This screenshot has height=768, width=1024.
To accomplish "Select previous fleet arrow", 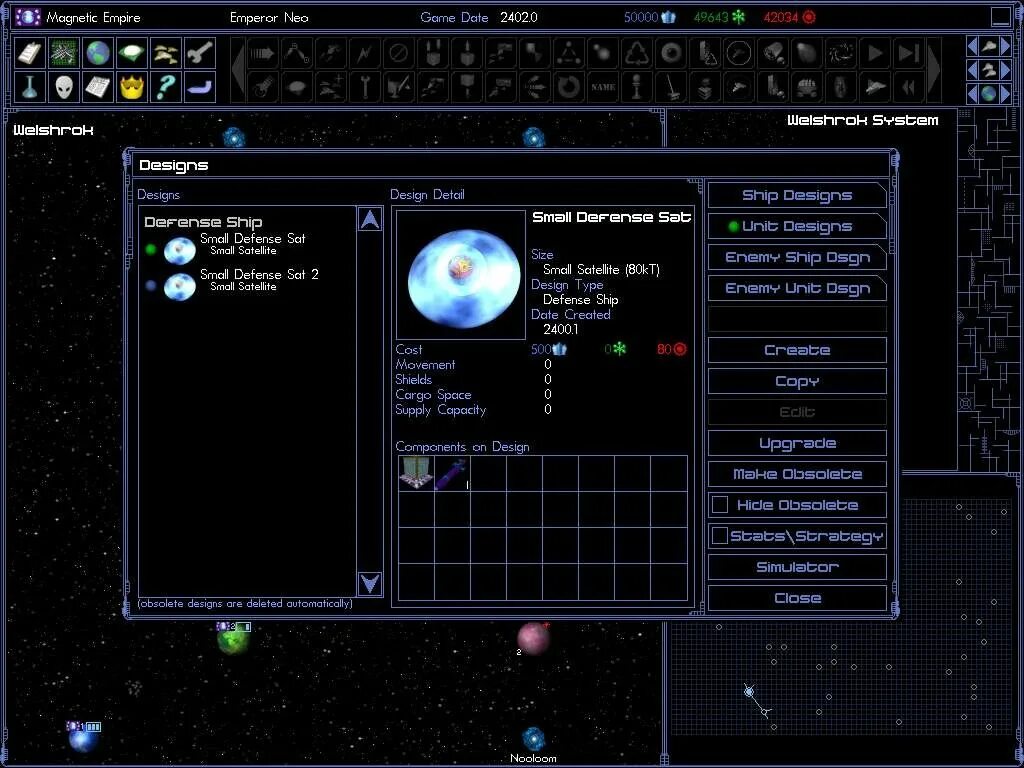I will point(972,70).
